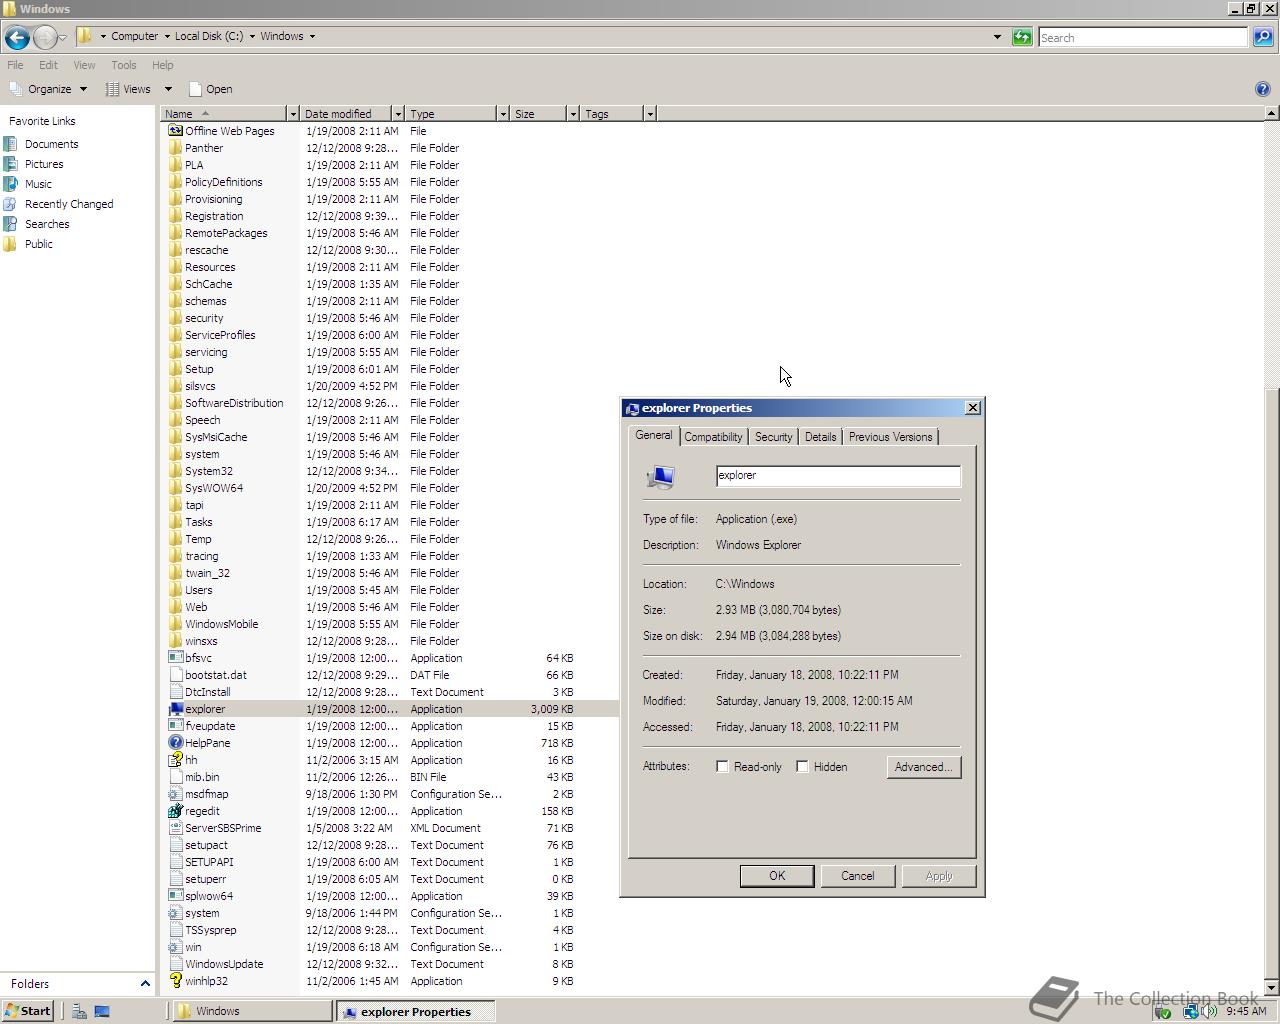Select the explorer application file icon

(x=176, y=709)
